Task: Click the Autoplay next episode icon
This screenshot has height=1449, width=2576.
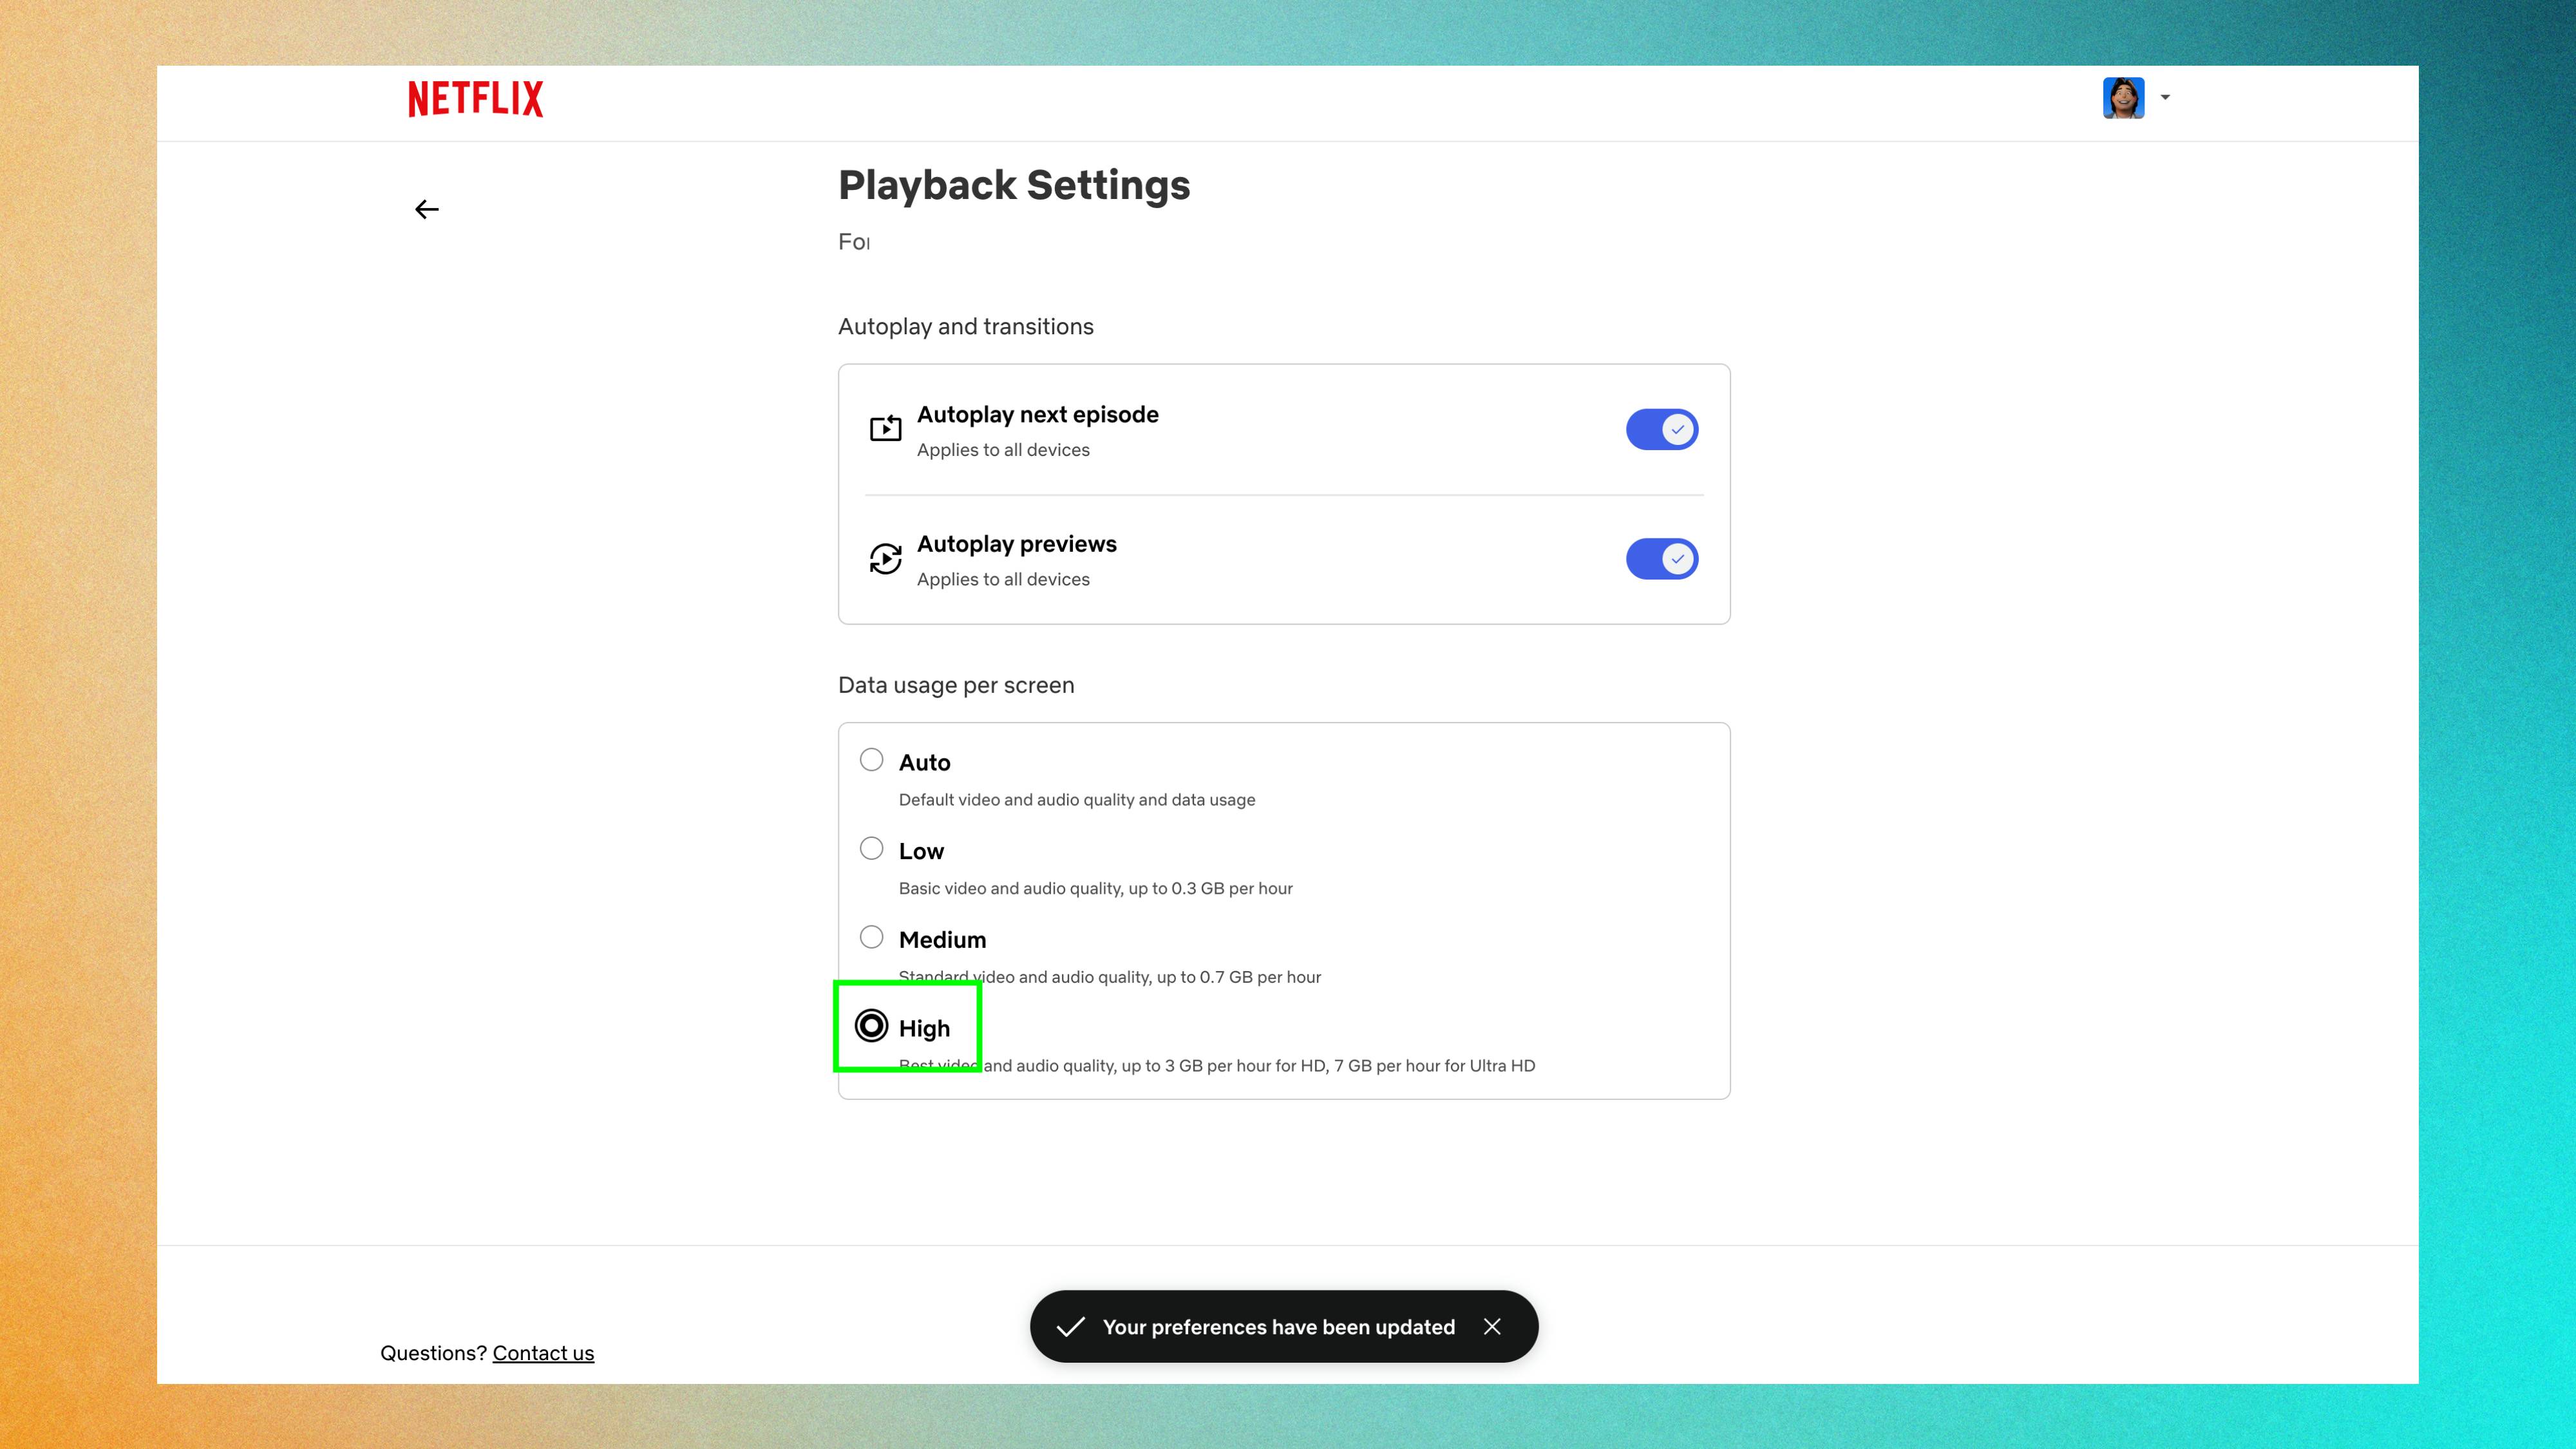Action: coord(885,428)
